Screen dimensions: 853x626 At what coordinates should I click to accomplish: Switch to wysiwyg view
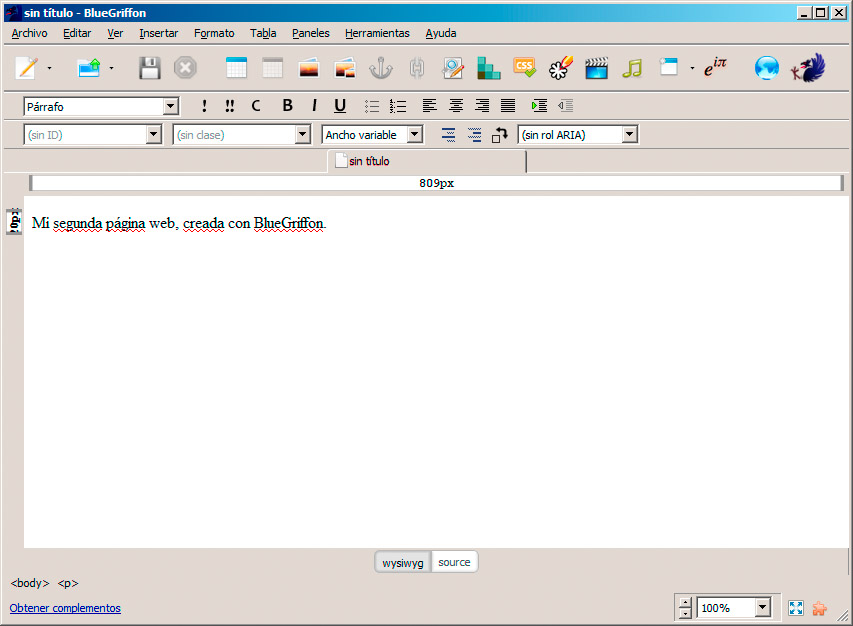(x=403, y=562)
